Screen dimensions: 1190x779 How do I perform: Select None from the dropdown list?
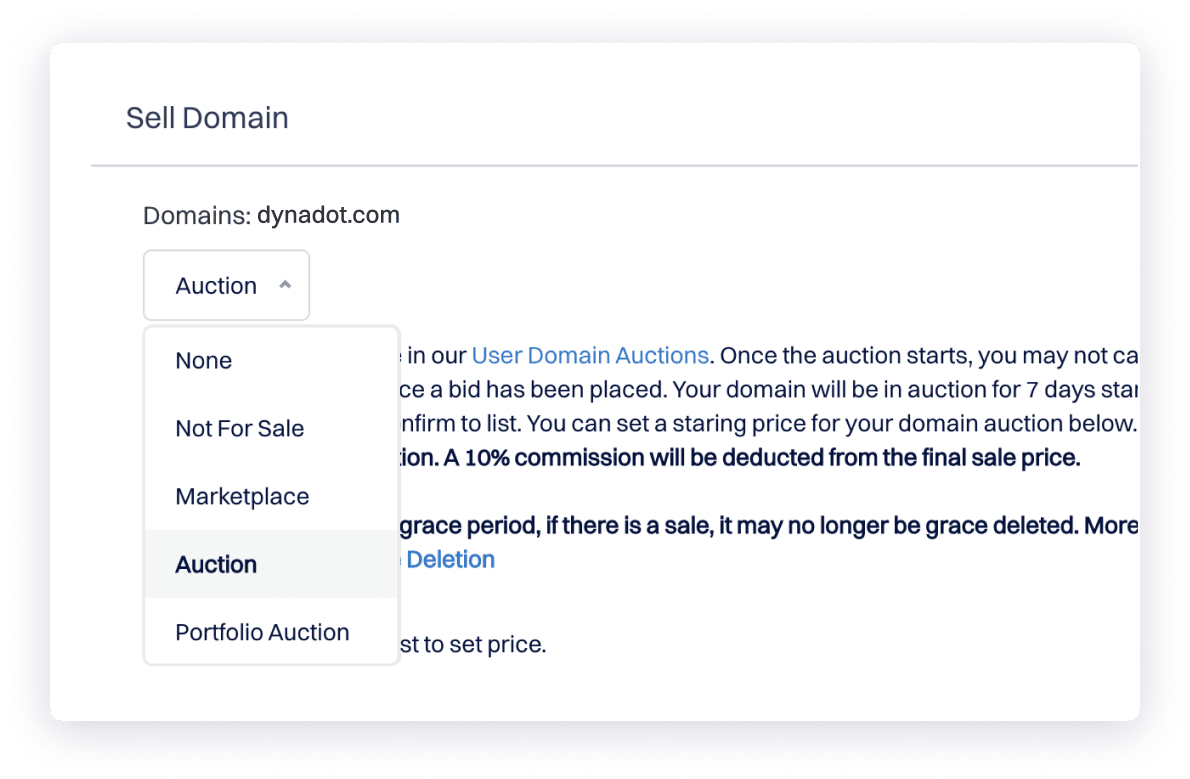point(203,360)
